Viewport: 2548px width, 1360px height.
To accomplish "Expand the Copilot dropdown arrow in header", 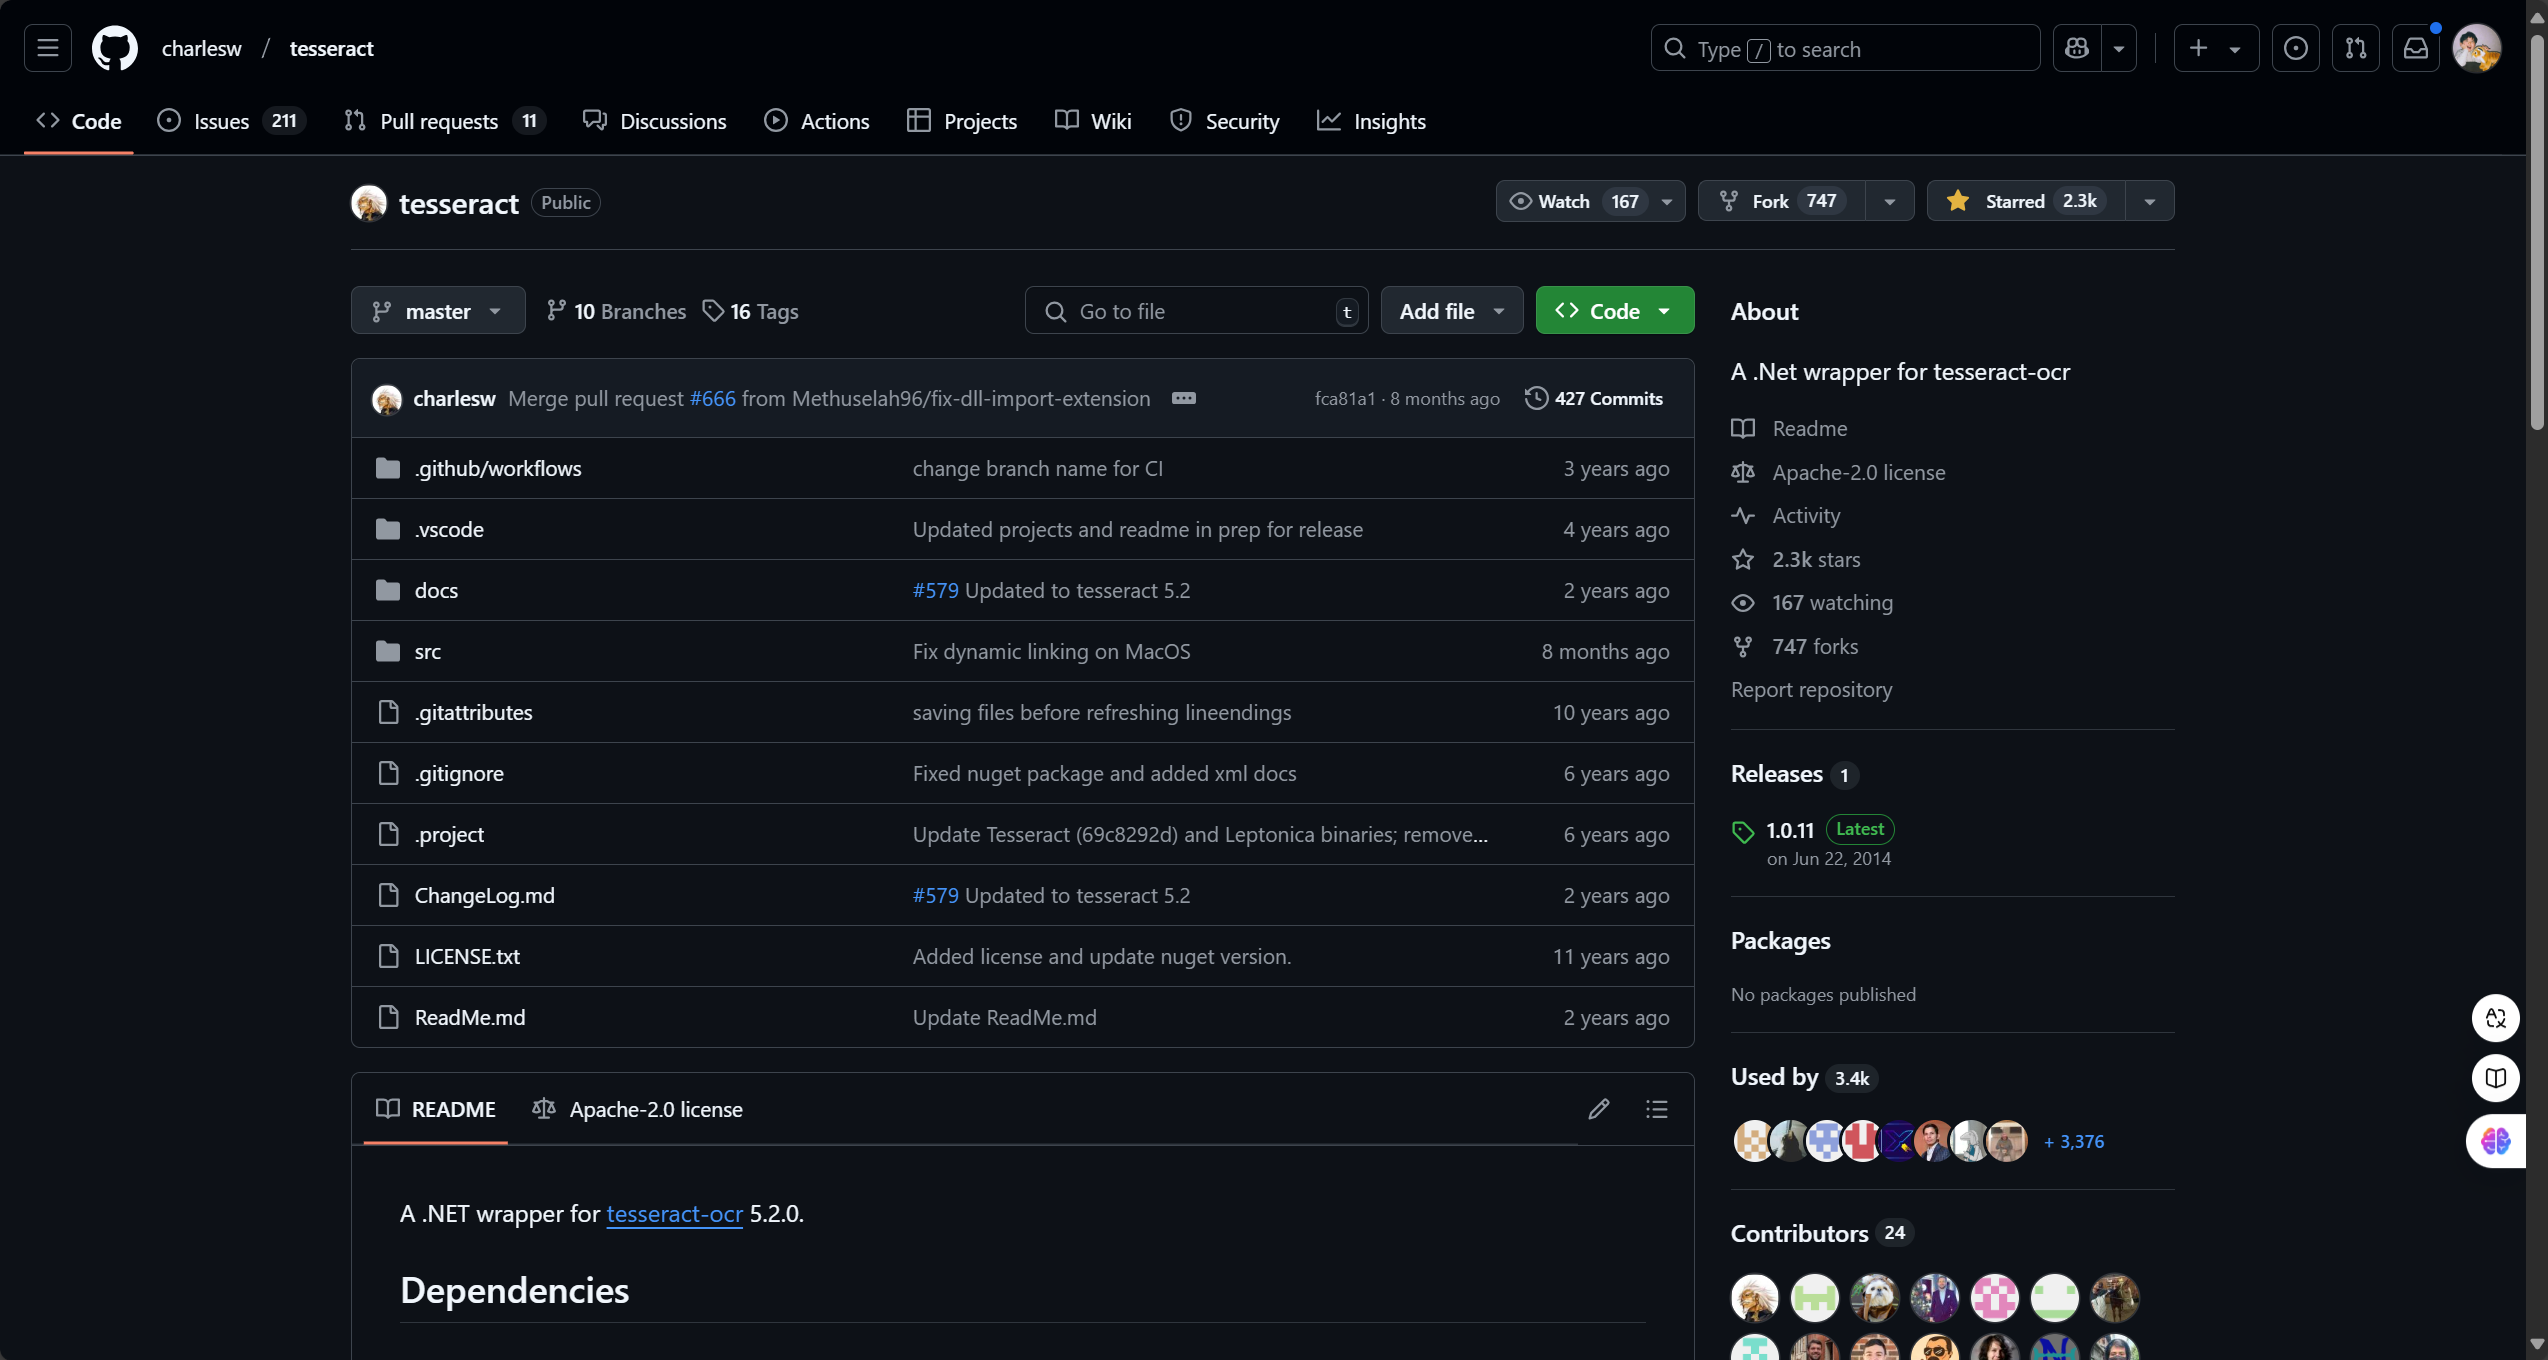I will tap(2119, 48).
